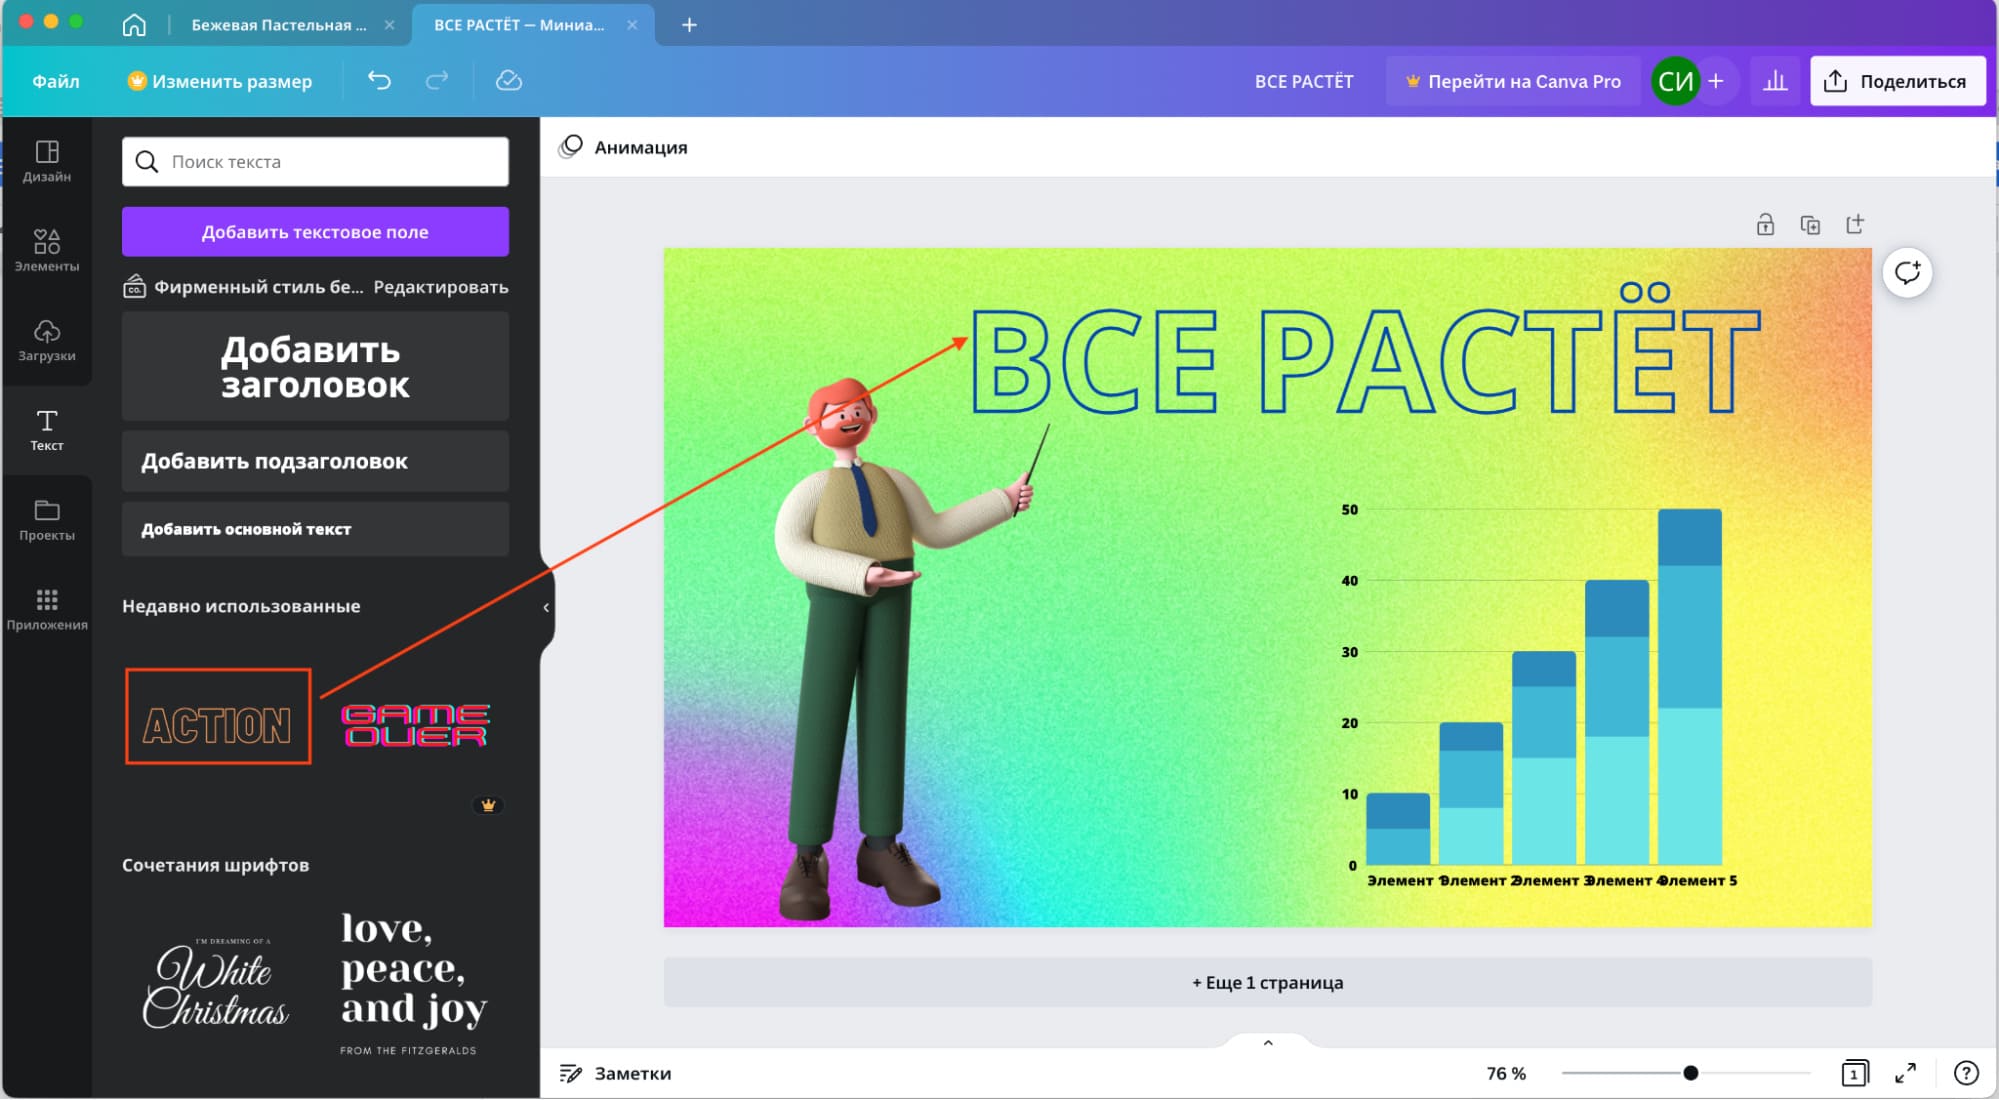This screenshot has height=1100, width=1999.
Task: Open the СИ user avatar
Action: pyautogui.click(x=1675, y=81)
